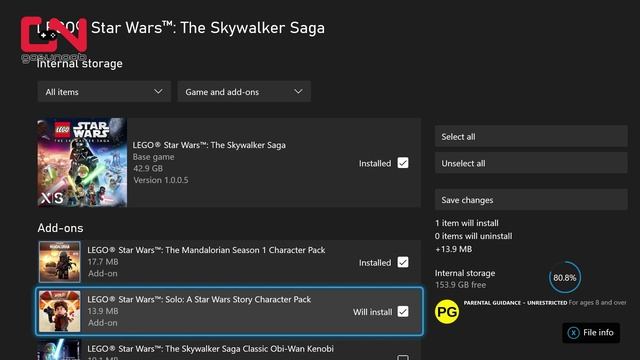Open the All items dropdown
This screenshot has height=360, width=640.
click(104, 92)
